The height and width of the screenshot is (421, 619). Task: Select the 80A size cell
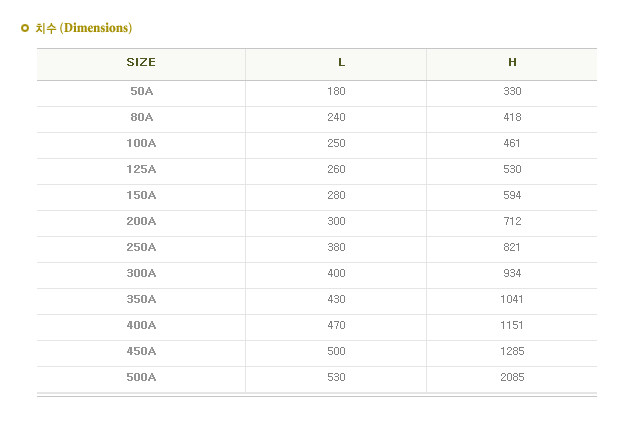[141, 117]
